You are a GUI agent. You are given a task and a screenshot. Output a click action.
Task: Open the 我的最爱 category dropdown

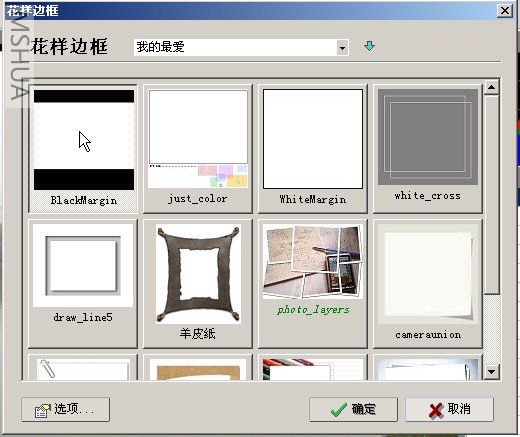(342, 47)
